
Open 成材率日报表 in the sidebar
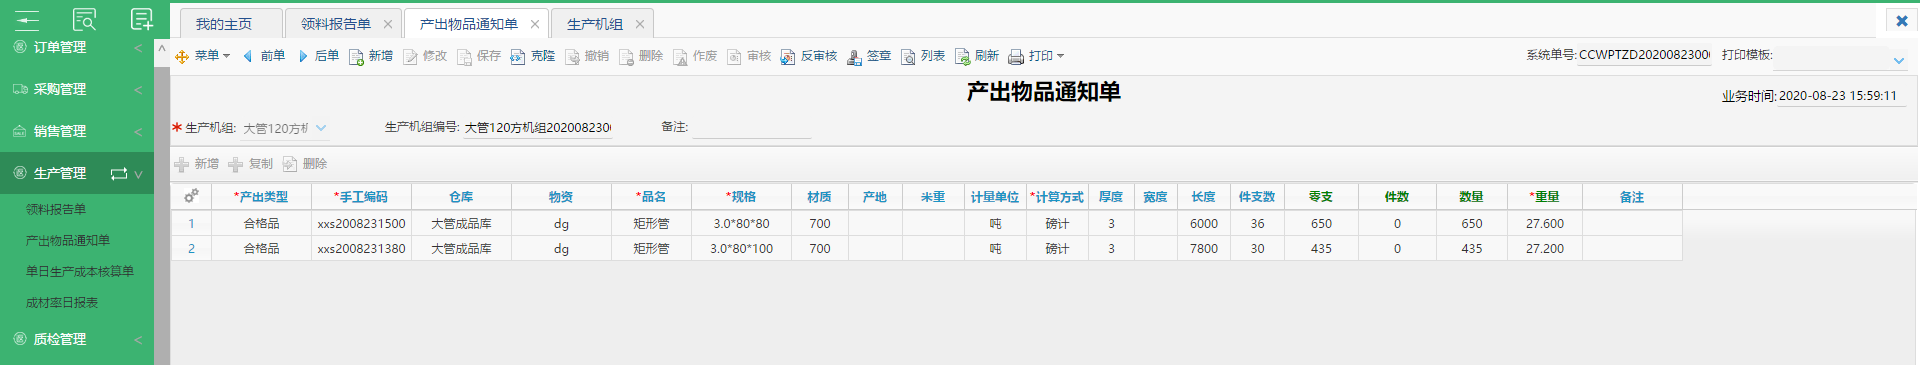(62, 302)
